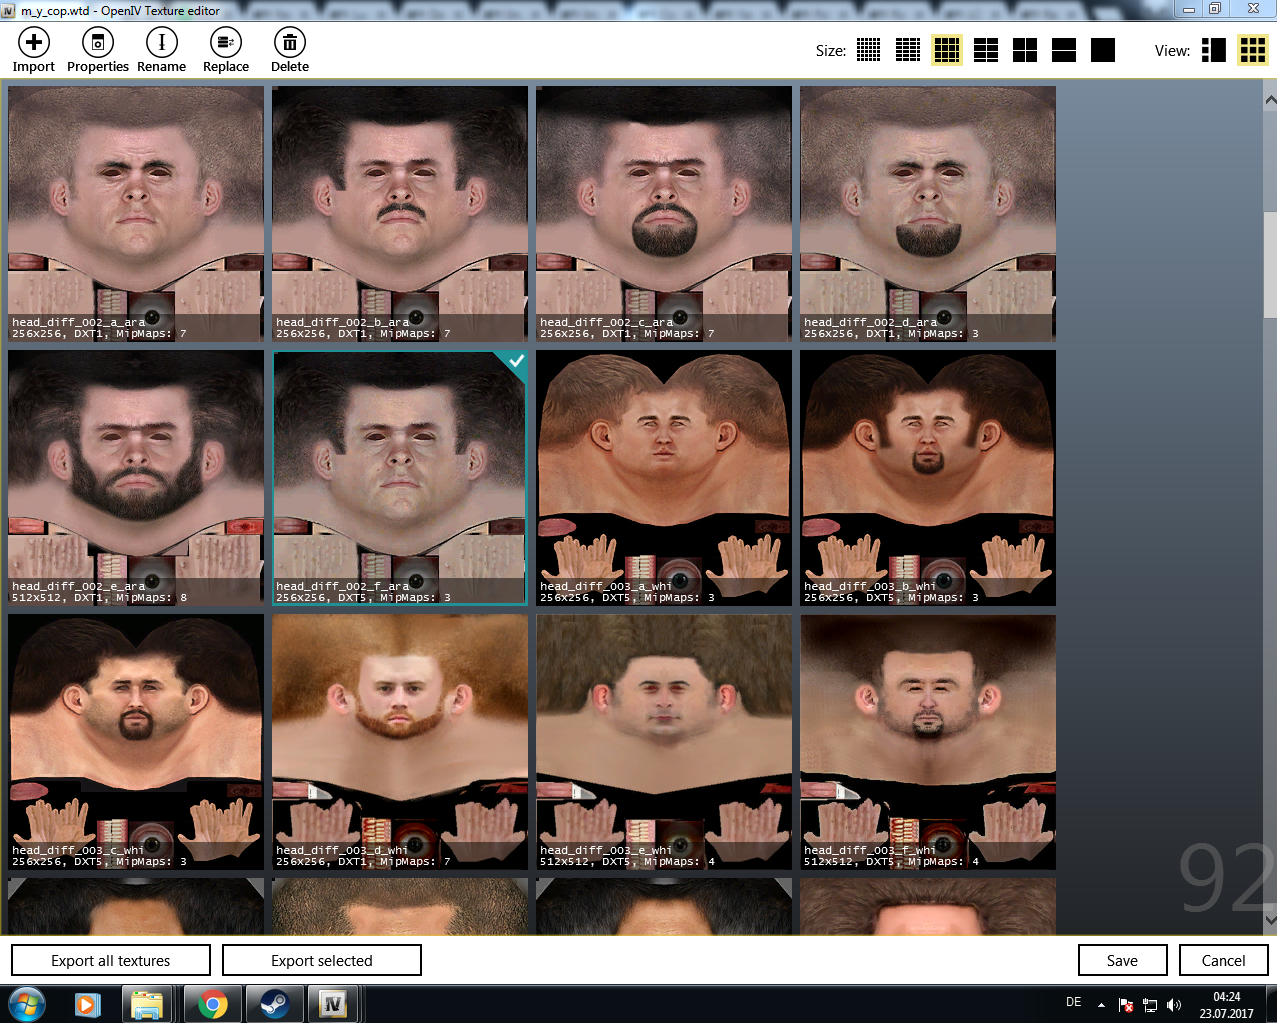1277x1023 pixels.
Task: Open File Explorer from taskbar
Action: 147,1004
